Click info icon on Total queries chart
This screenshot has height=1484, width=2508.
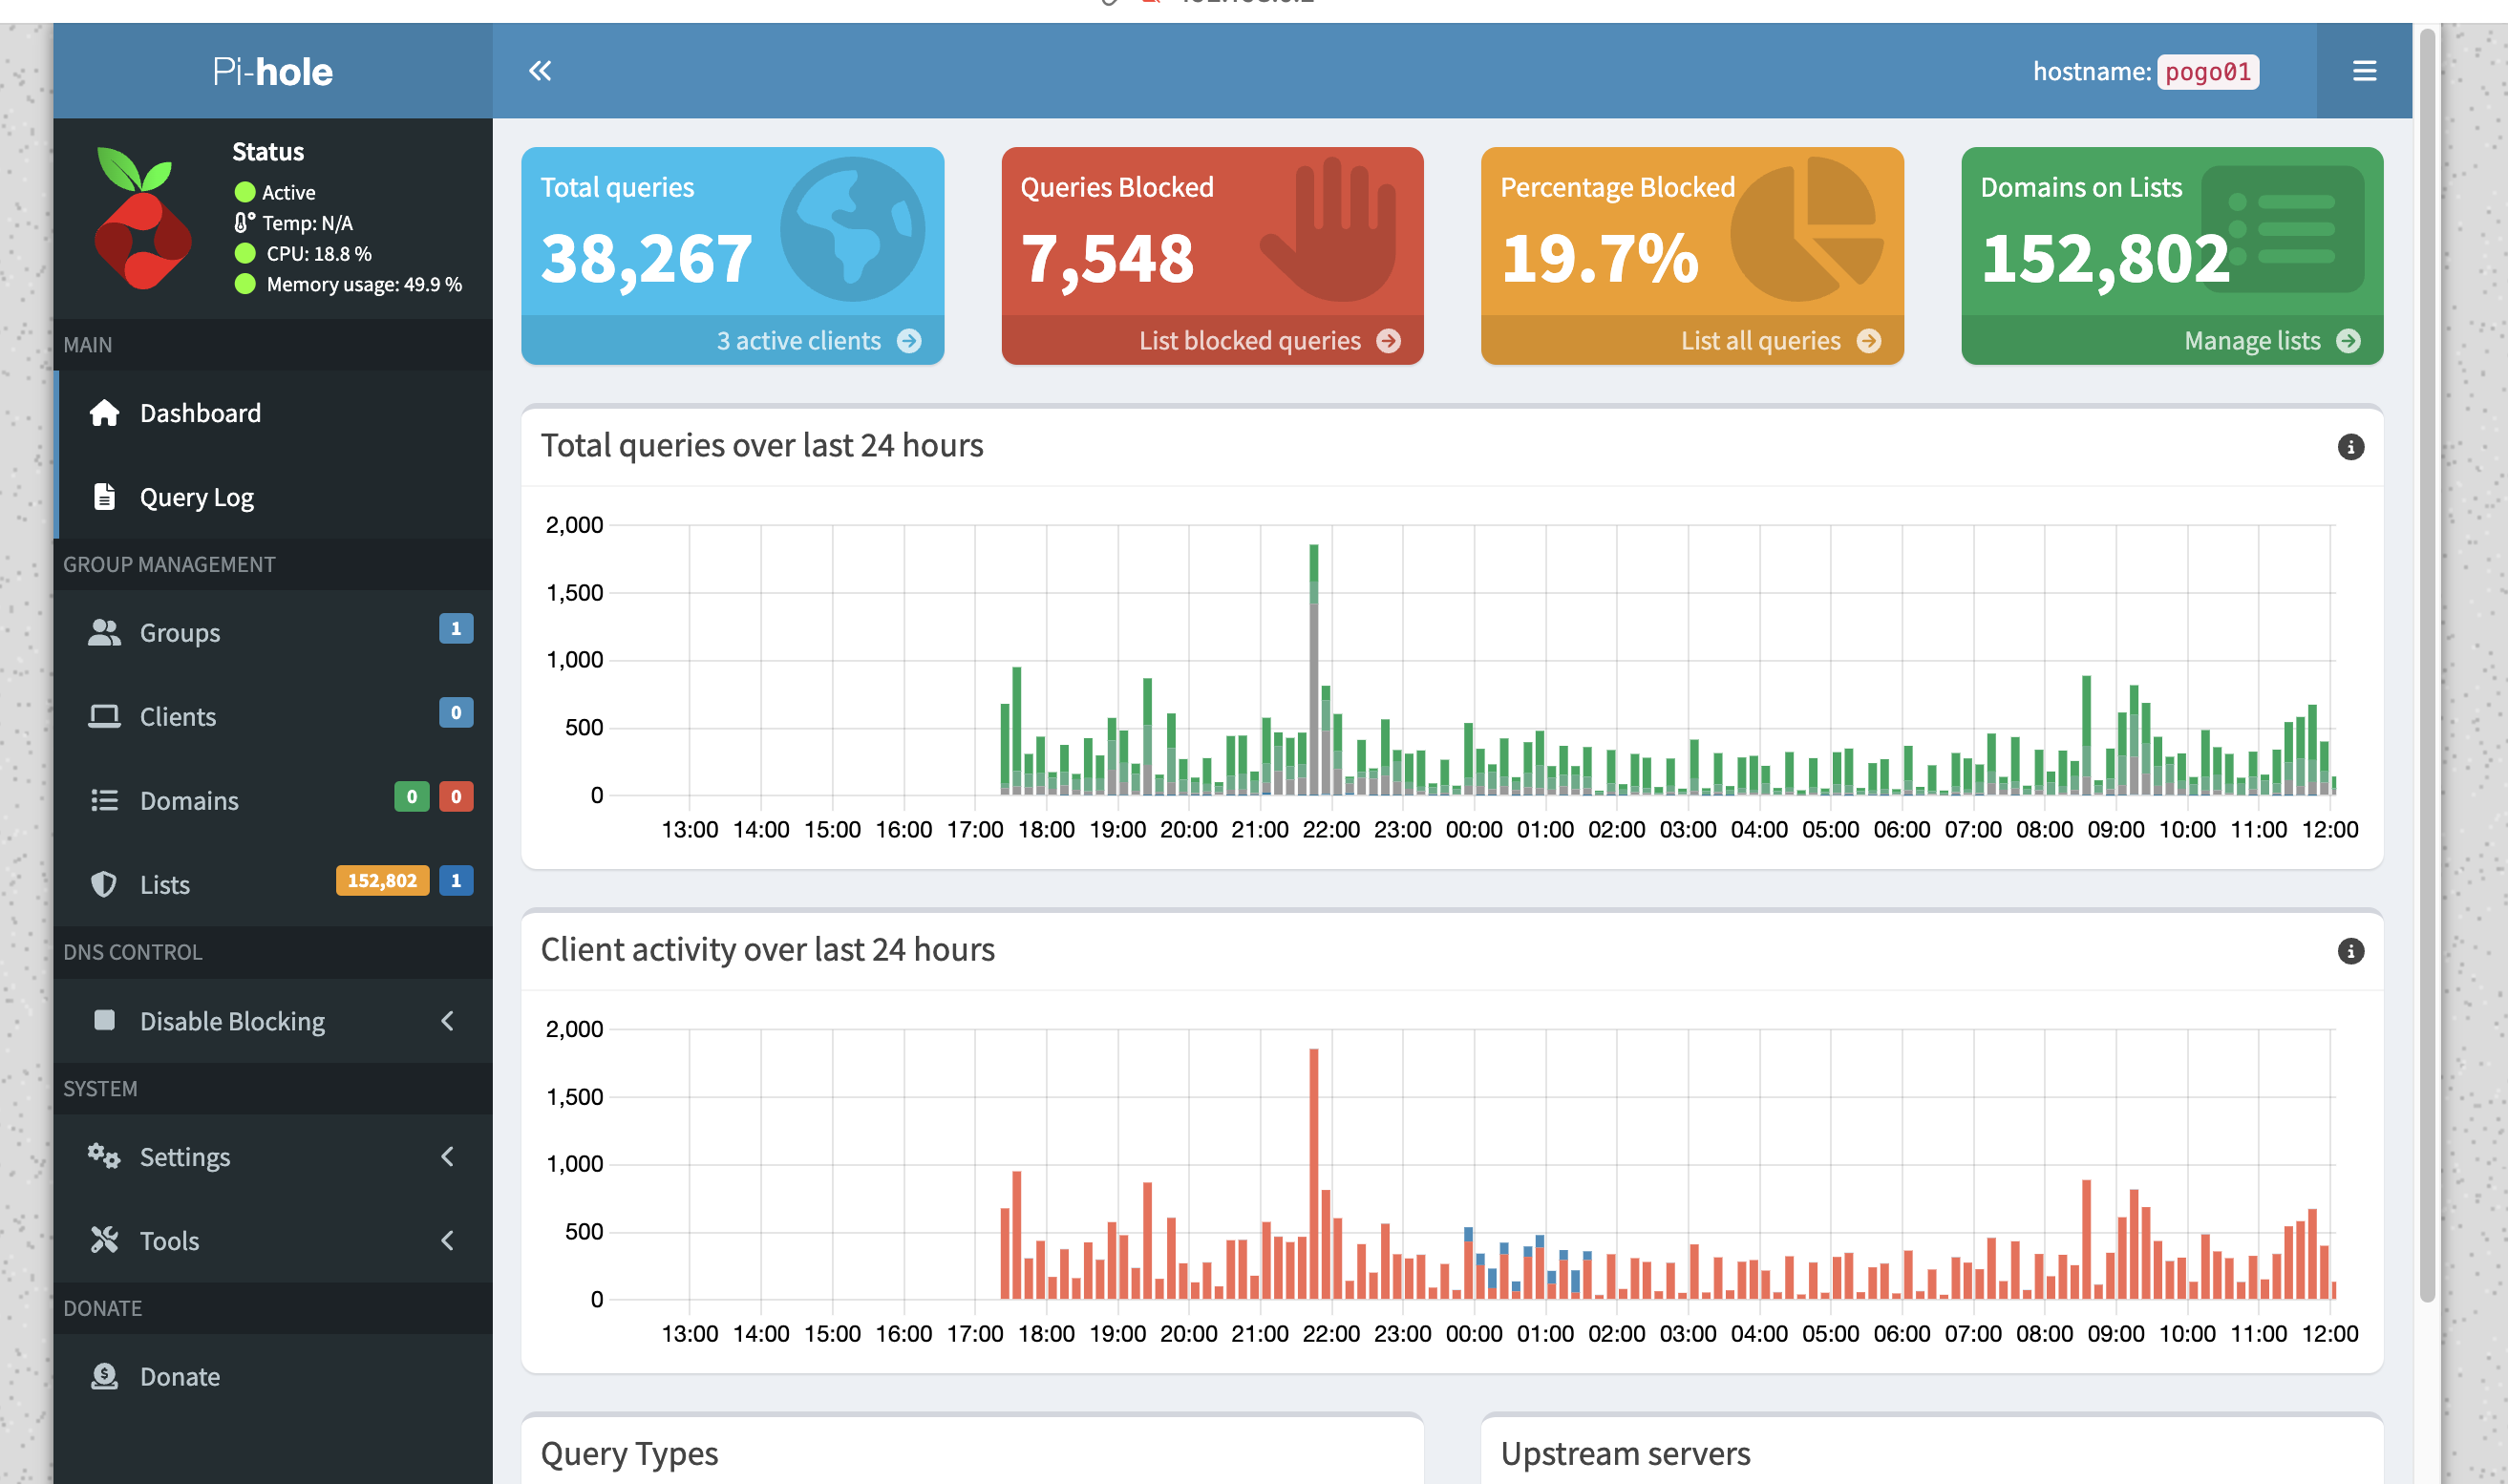pos(2350,447)
